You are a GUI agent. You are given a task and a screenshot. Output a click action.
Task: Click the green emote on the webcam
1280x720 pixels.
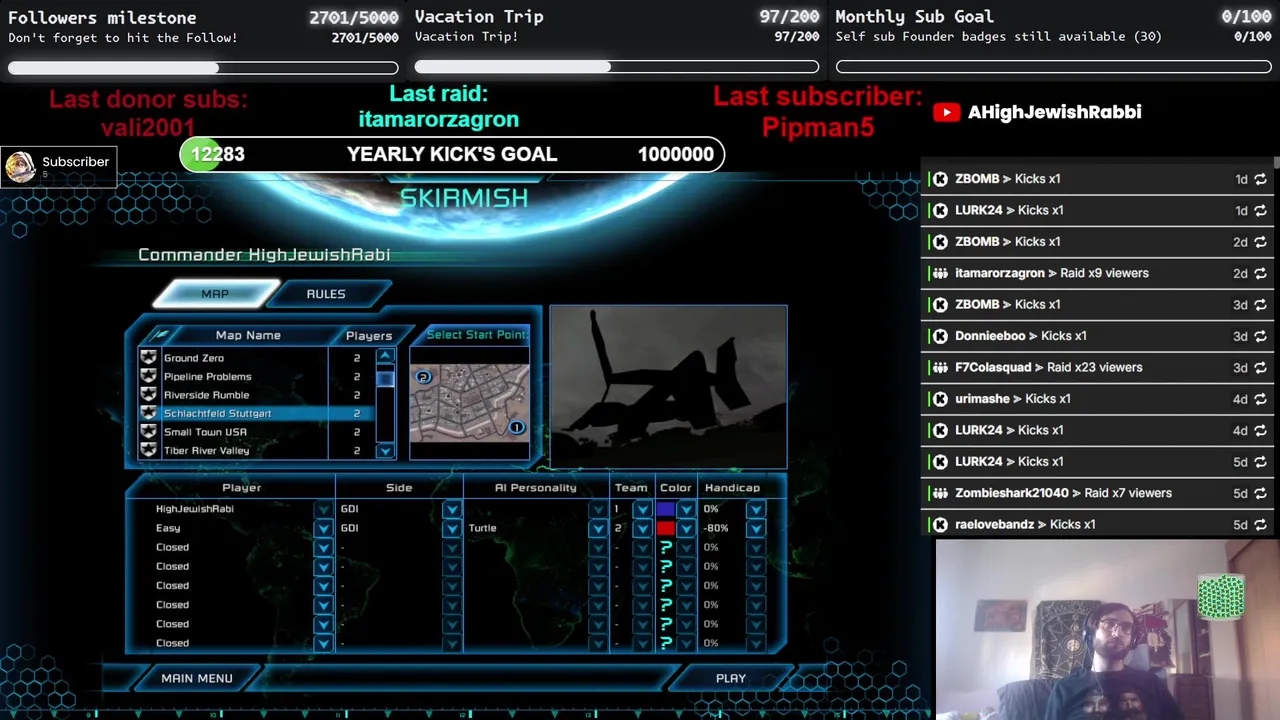coord(1221,597)
